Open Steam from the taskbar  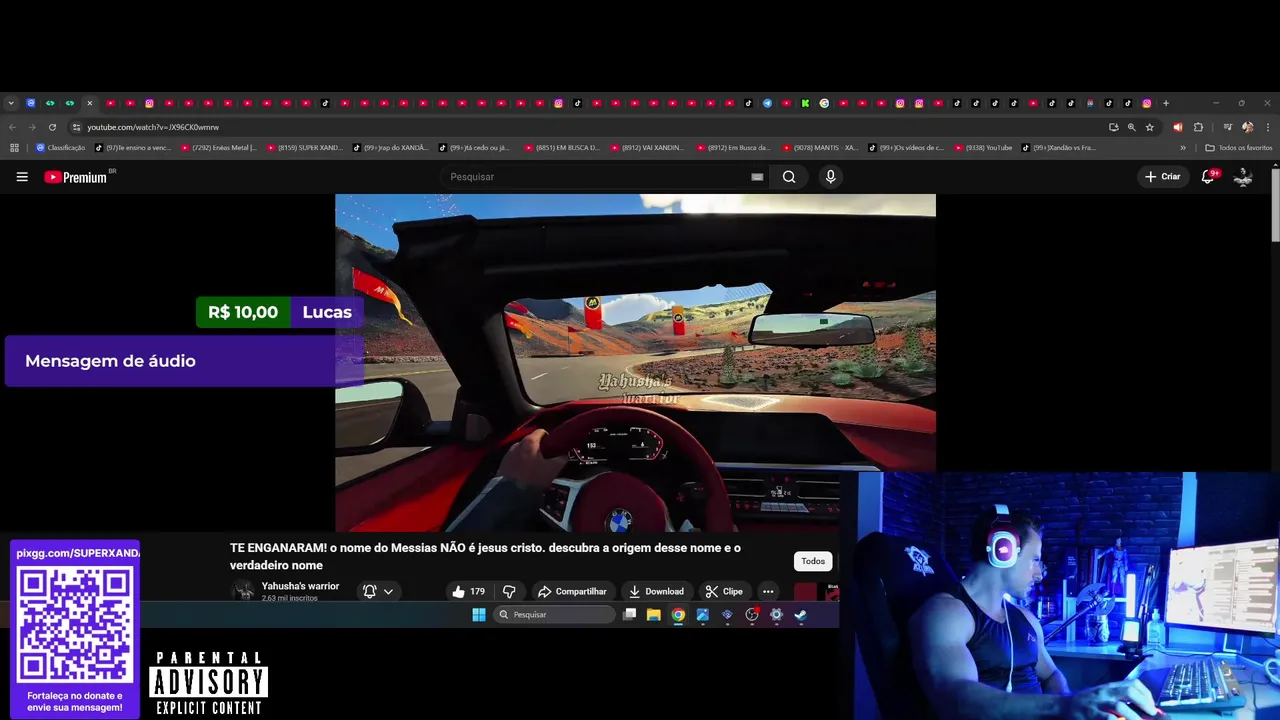(x=800, y=615)
